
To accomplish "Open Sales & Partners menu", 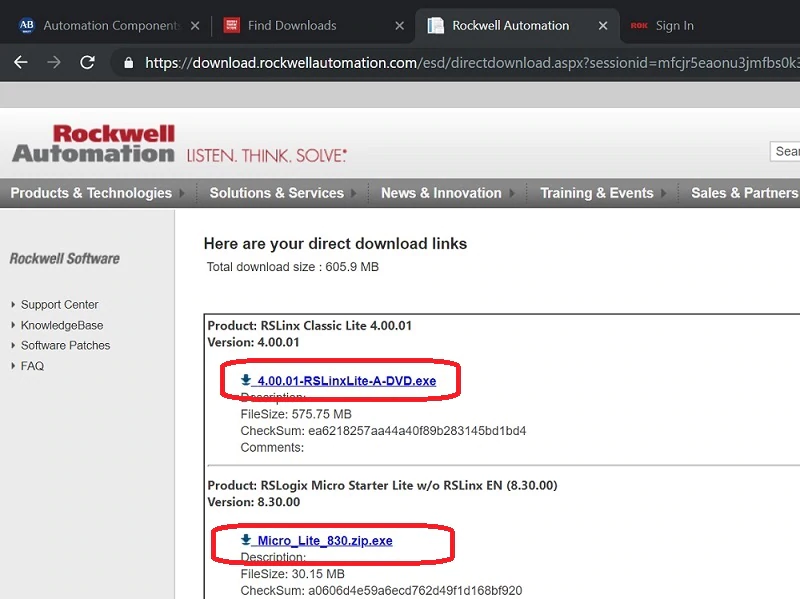I will 744,193.
